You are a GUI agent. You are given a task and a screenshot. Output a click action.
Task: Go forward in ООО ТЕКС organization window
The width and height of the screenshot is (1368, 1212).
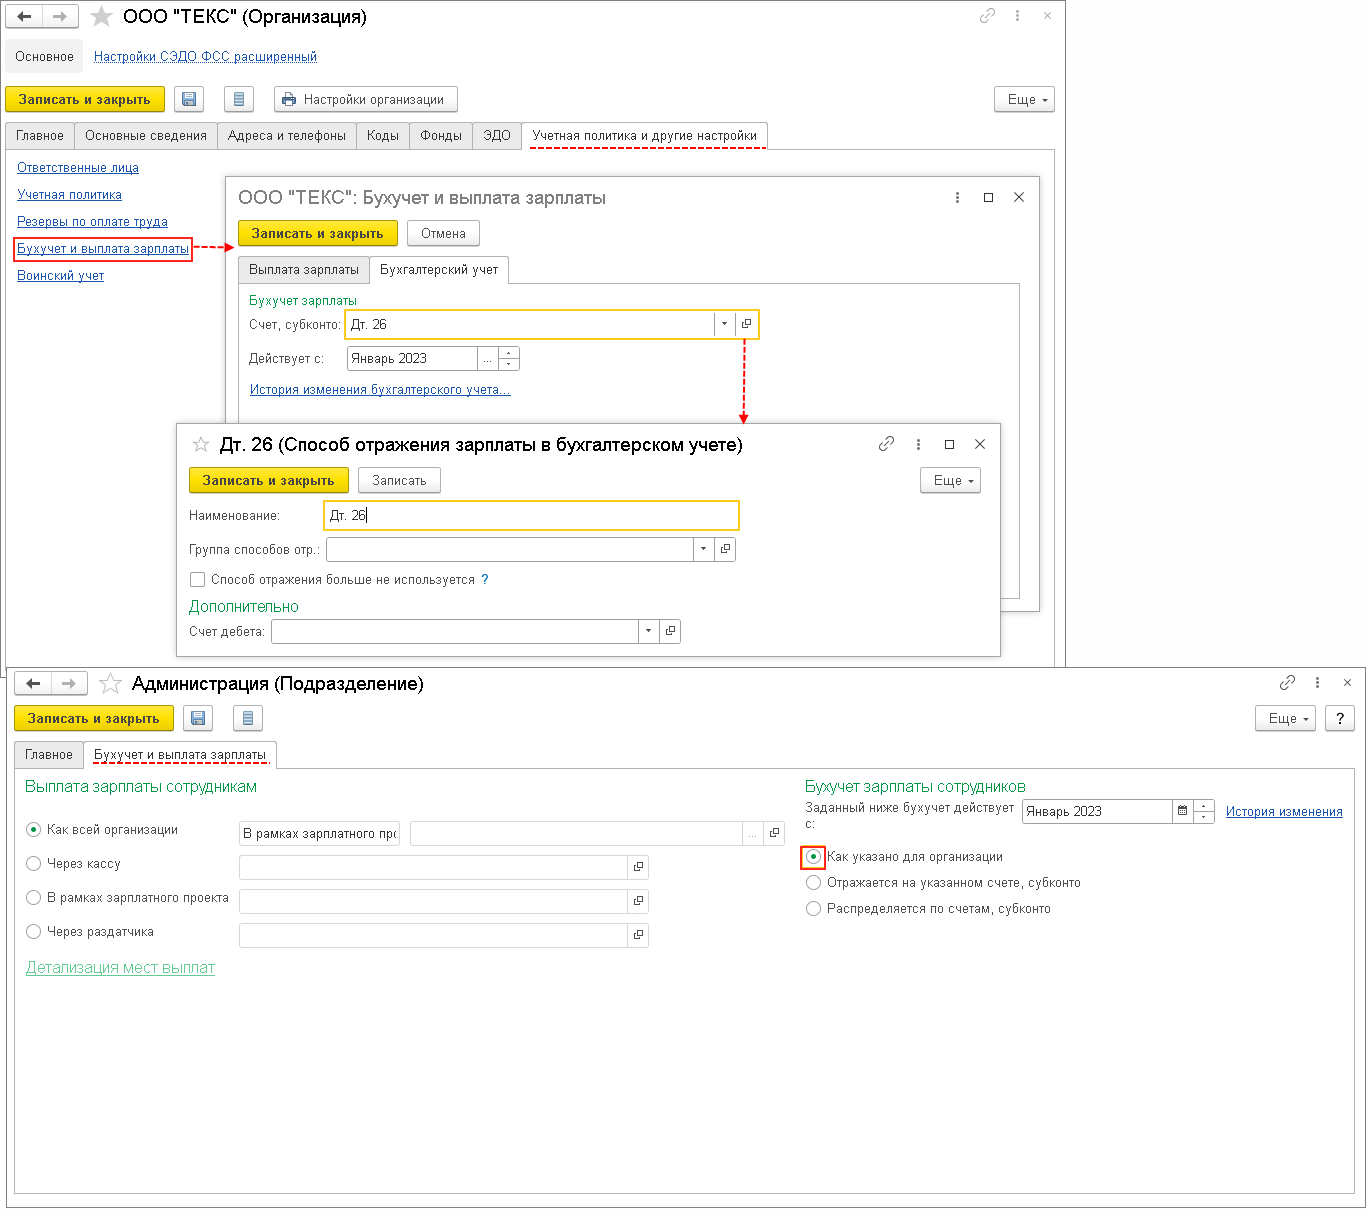point(60,17)
